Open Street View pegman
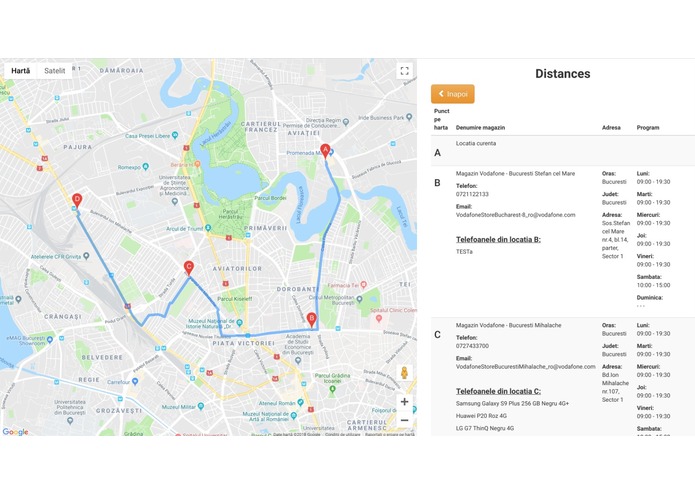Screen dimensions: 695x494 [404, 373]
